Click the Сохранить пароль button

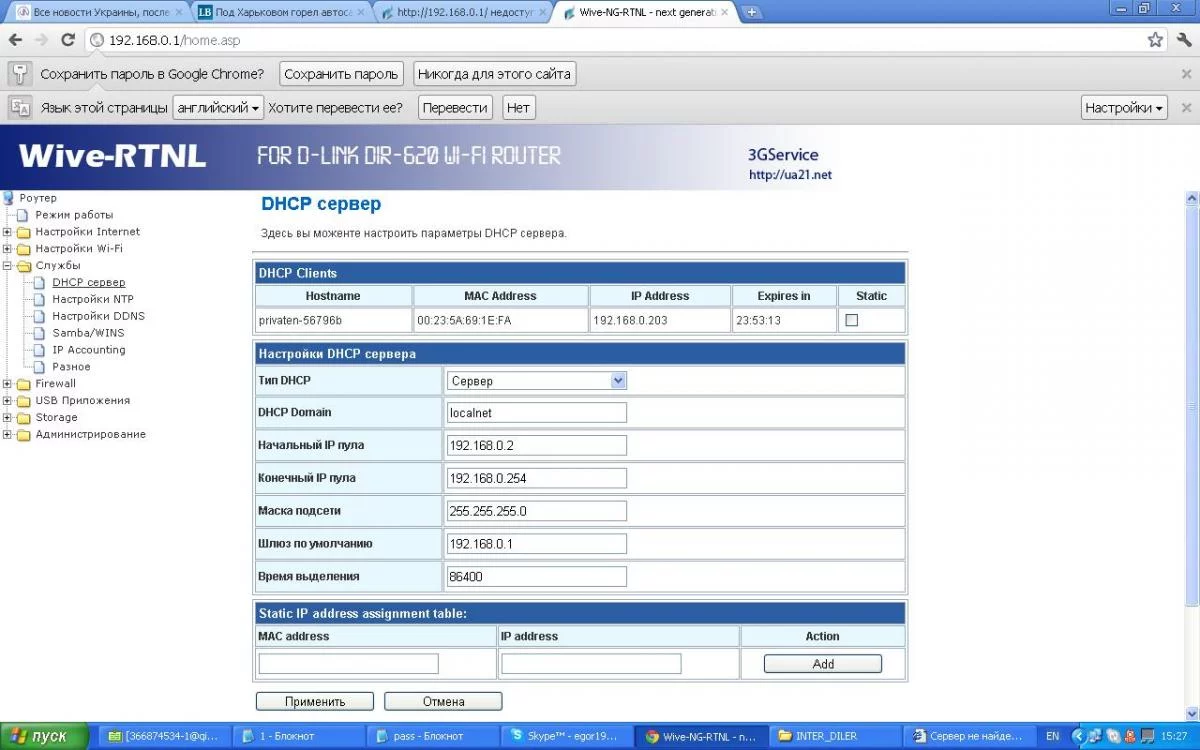click(341, 74)
